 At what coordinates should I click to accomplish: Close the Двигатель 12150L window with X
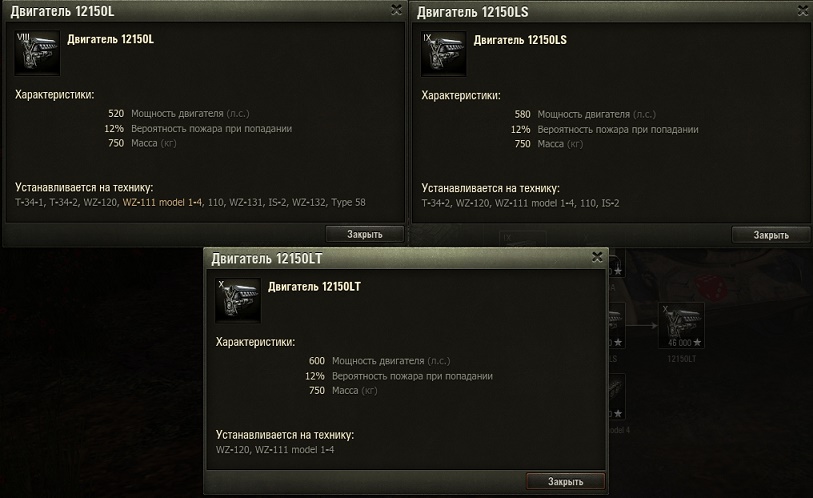[x=396, y=10]
